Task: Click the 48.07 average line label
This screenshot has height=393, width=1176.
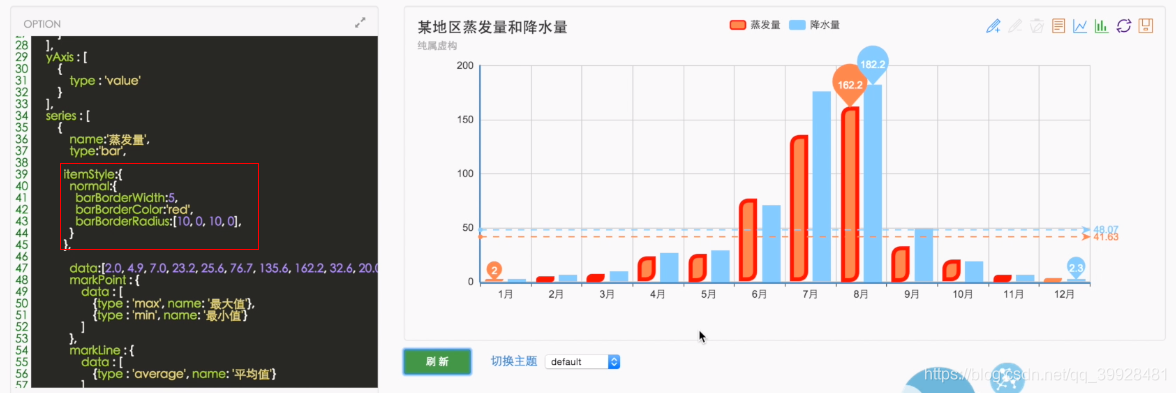Action: 1106,230
